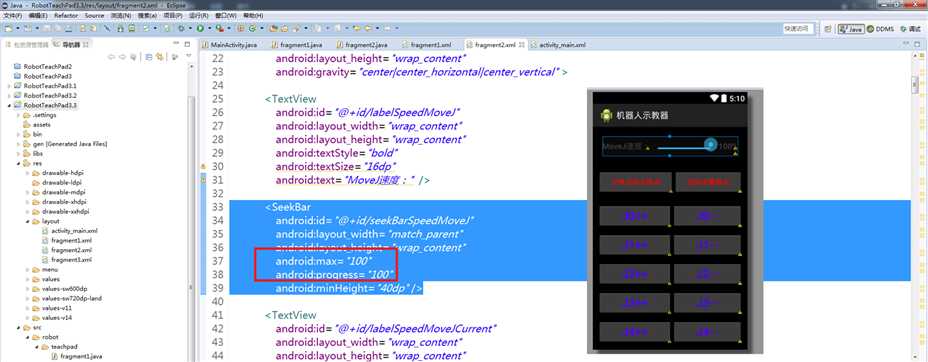Click the Open Perspective icon left of Java
928x362 pixels.
(828, 28)
